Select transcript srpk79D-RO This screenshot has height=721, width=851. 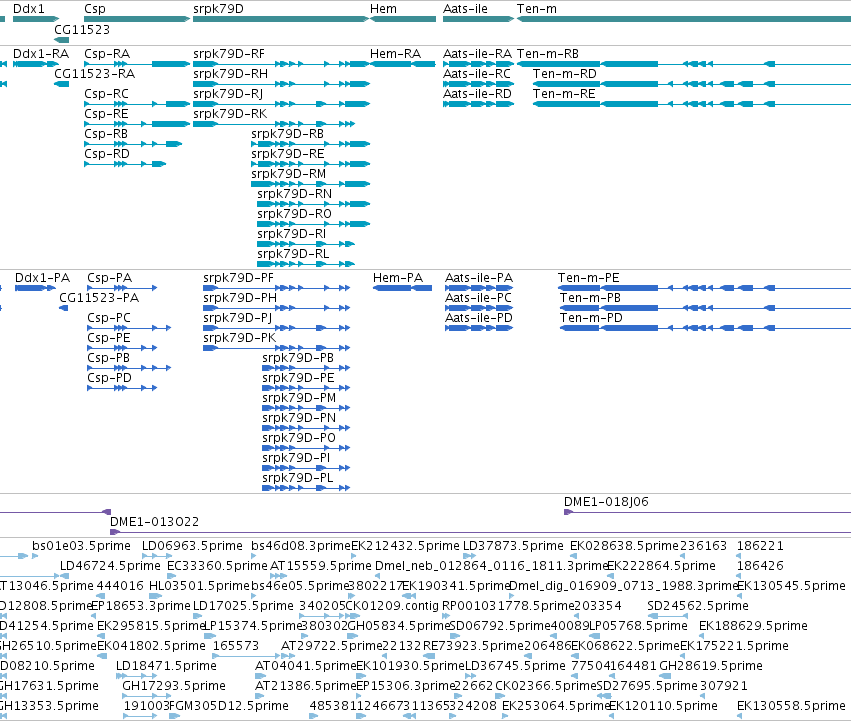coord(294,214)
